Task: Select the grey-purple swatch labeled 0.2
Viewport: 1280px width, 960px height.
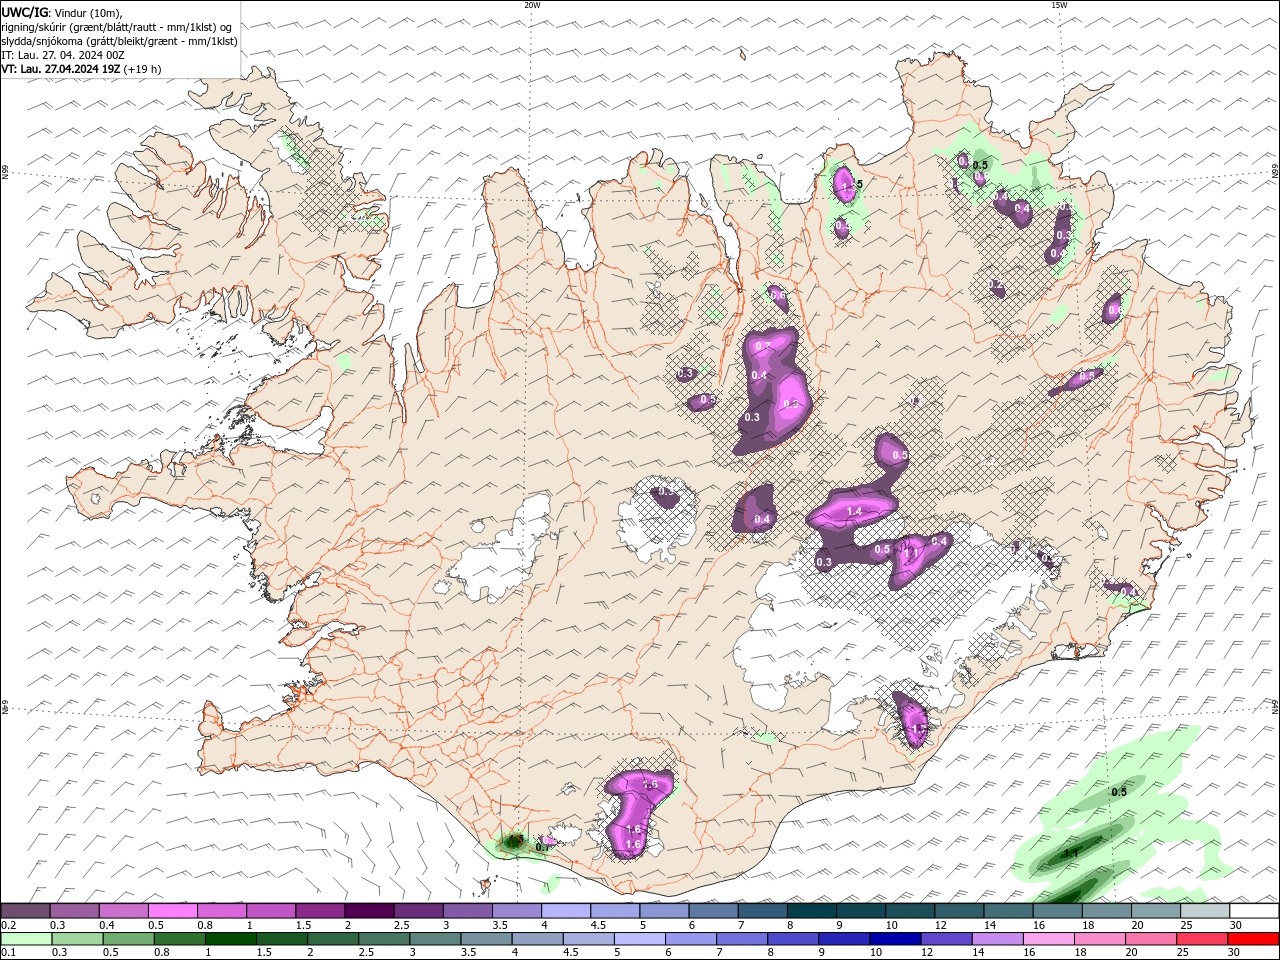Action: click(x=25, y=911)
